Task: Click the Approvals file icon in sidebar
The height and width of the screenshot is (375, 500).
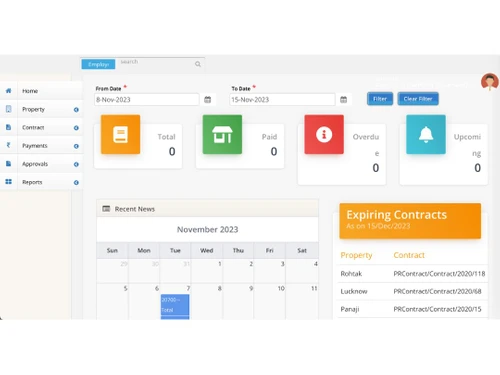Action: pos(9,164)
